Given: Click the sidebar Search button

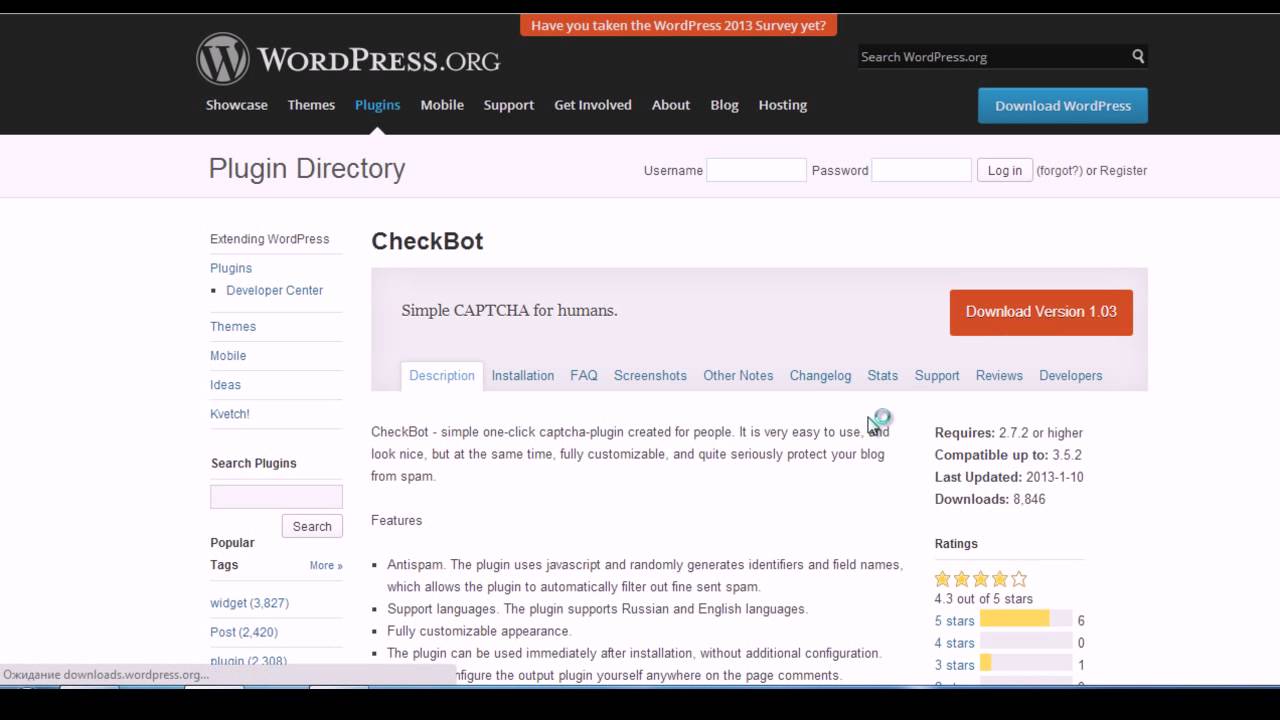Looking at the screenshot, I should (312, 526).
